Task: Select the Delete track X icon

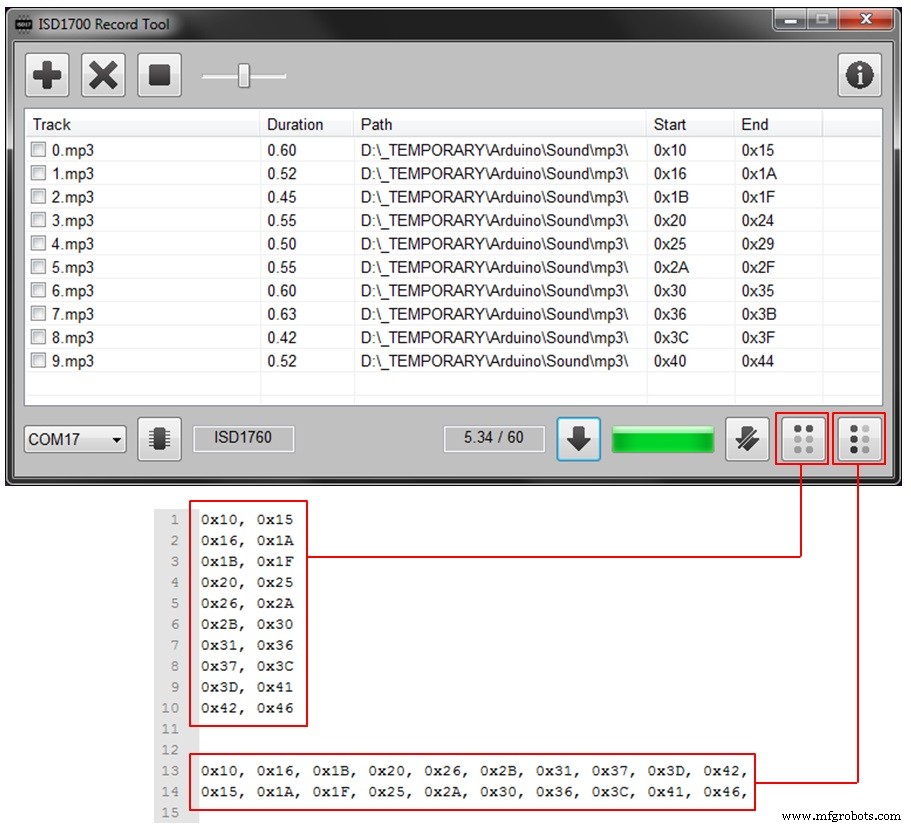Action: pyautogui.click(x=103, y=75)
